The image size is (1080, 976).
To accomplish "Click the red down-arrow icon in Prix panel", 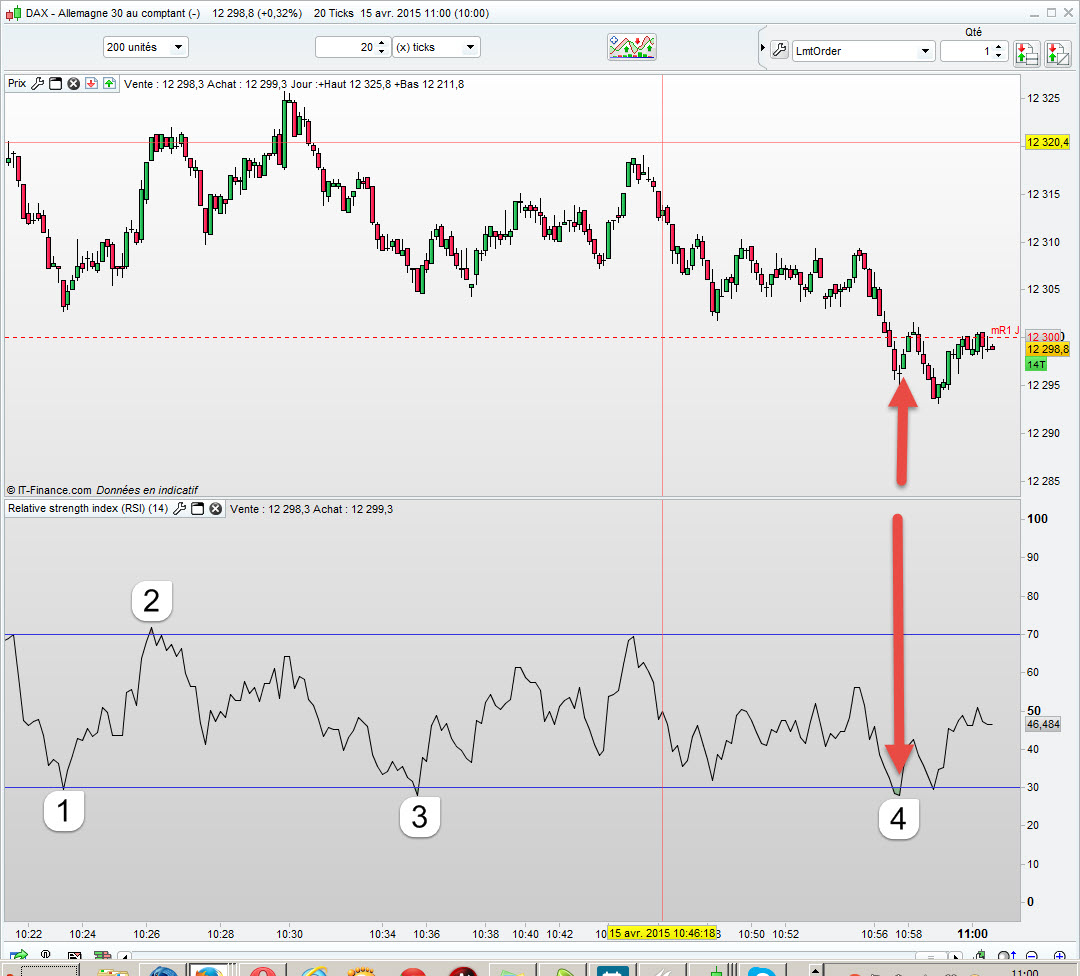I will click(92, 83).
